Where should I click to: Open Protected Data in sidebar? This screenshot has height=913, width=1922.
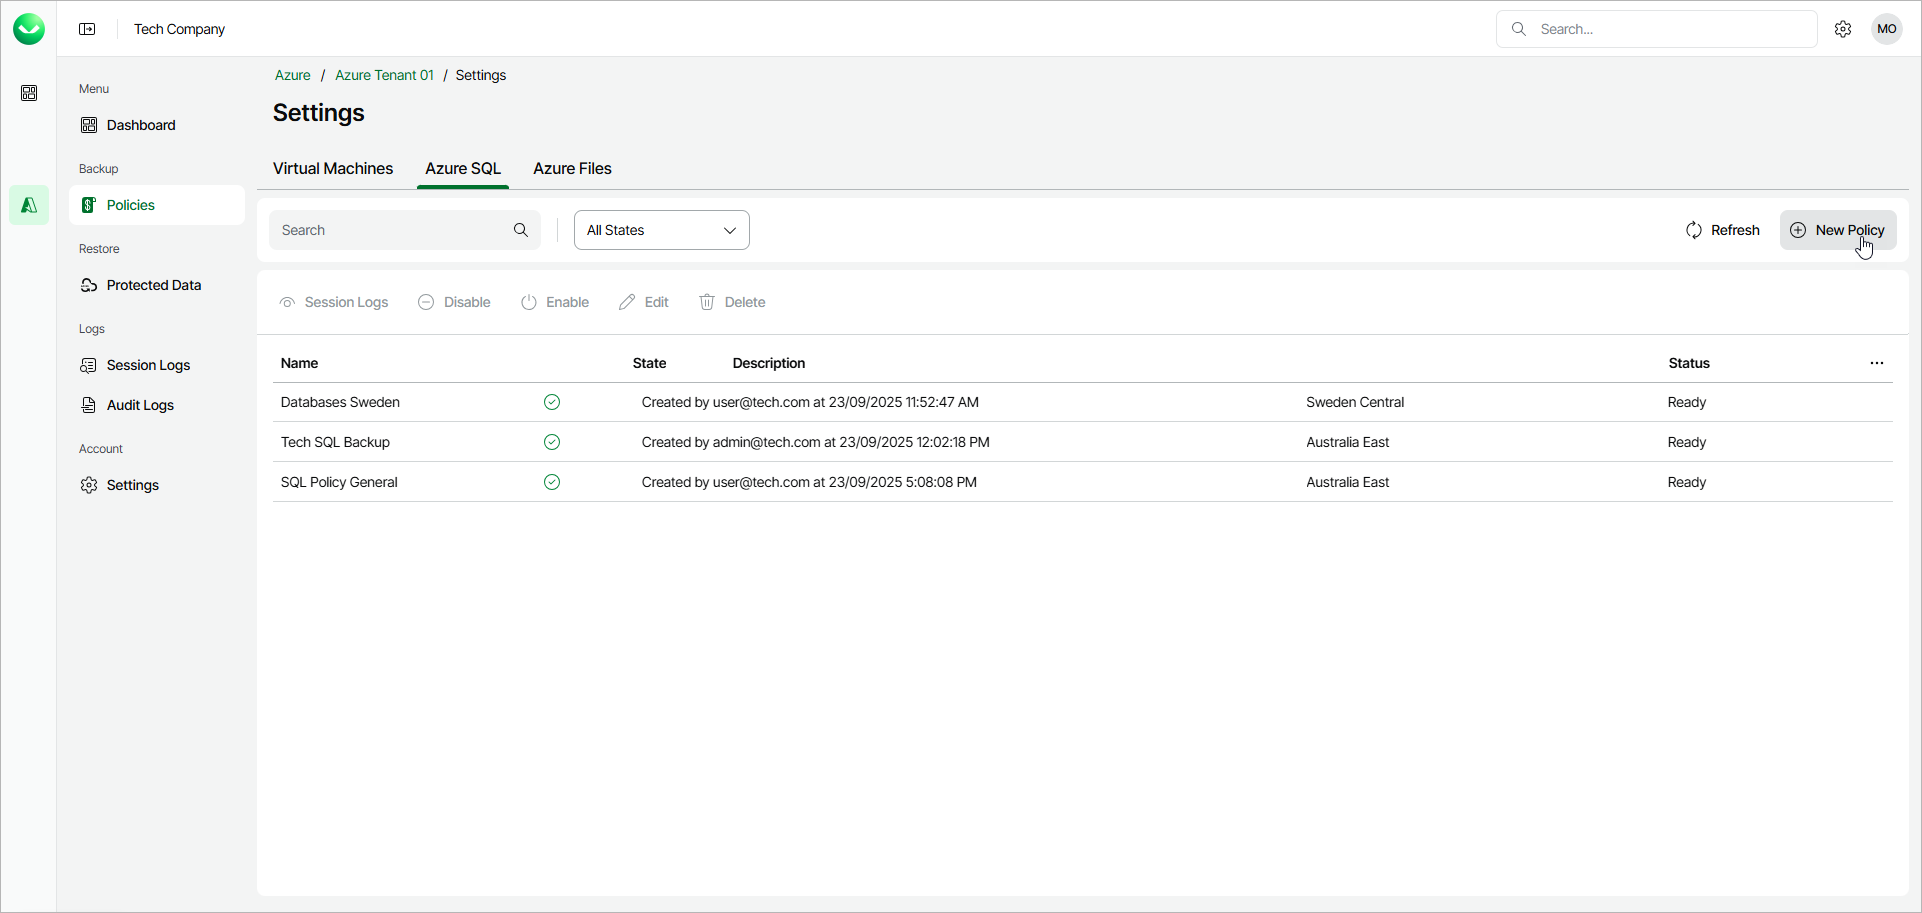(x=153, y=285)
